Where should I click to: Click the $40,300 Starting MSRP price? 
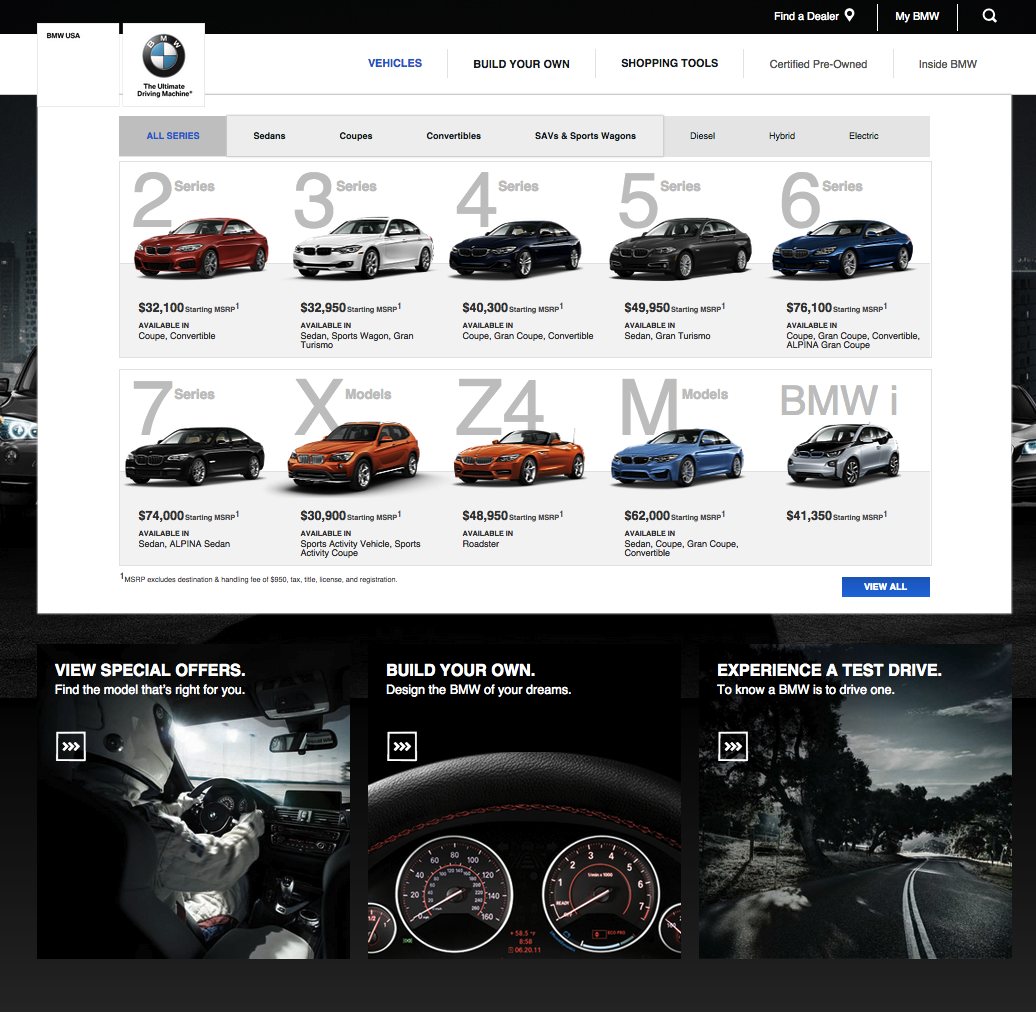click(512, 308)
